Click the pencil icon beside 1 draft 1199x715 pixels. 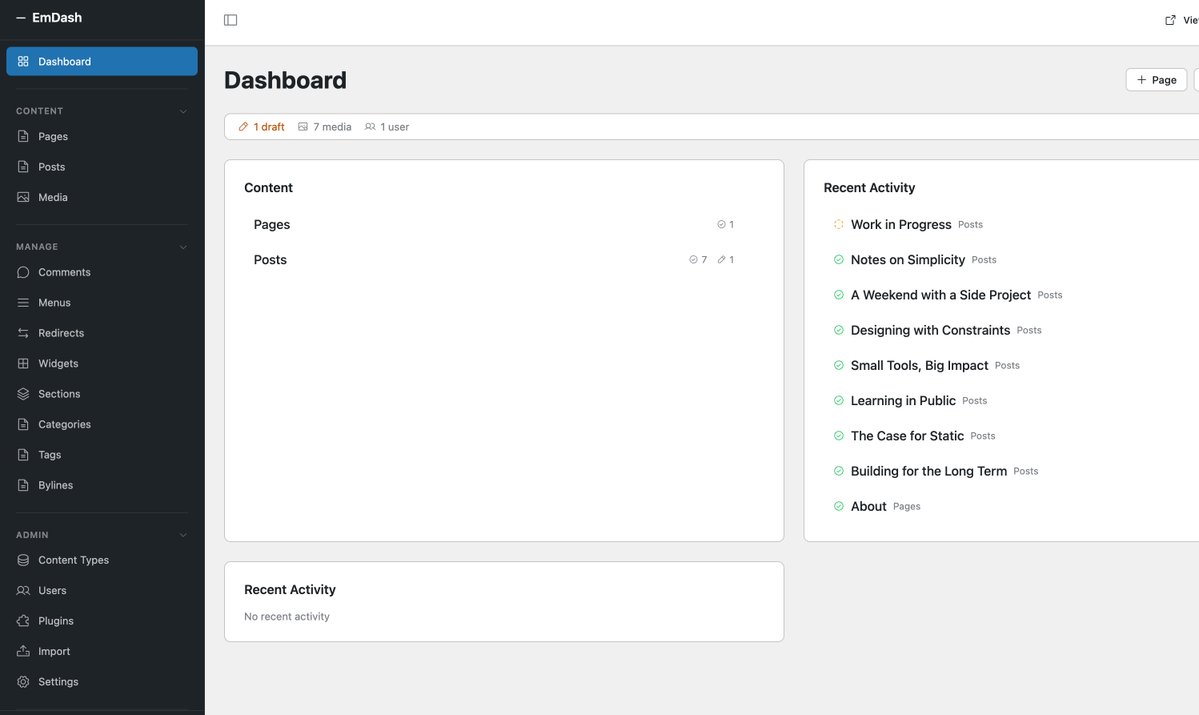[x=243, y=127]
